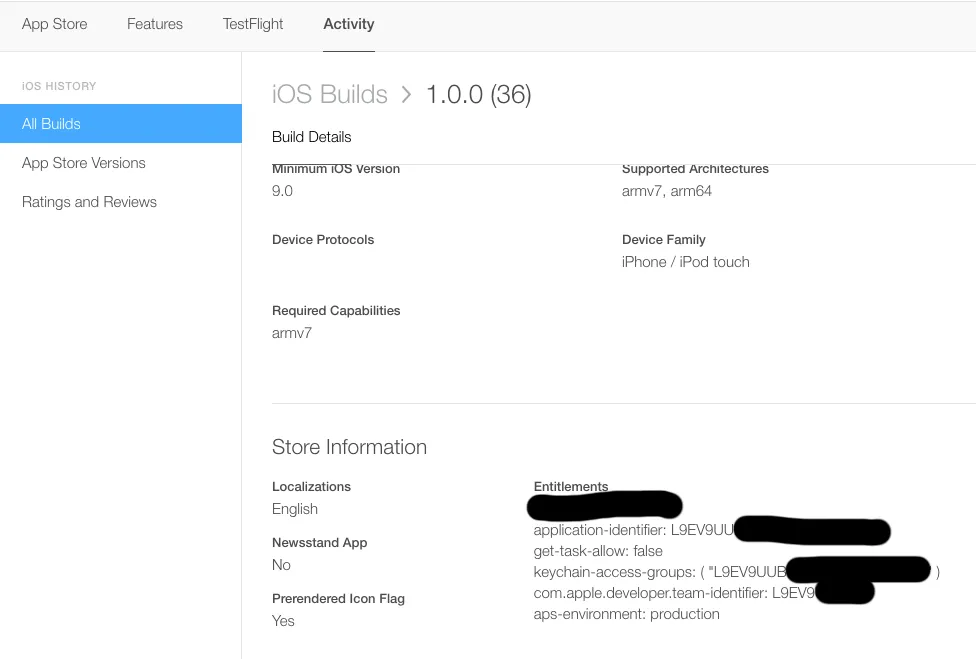Click the get-task-allow: false entry
This screenshot has height=659, width=976.
[x=598, y=551]
